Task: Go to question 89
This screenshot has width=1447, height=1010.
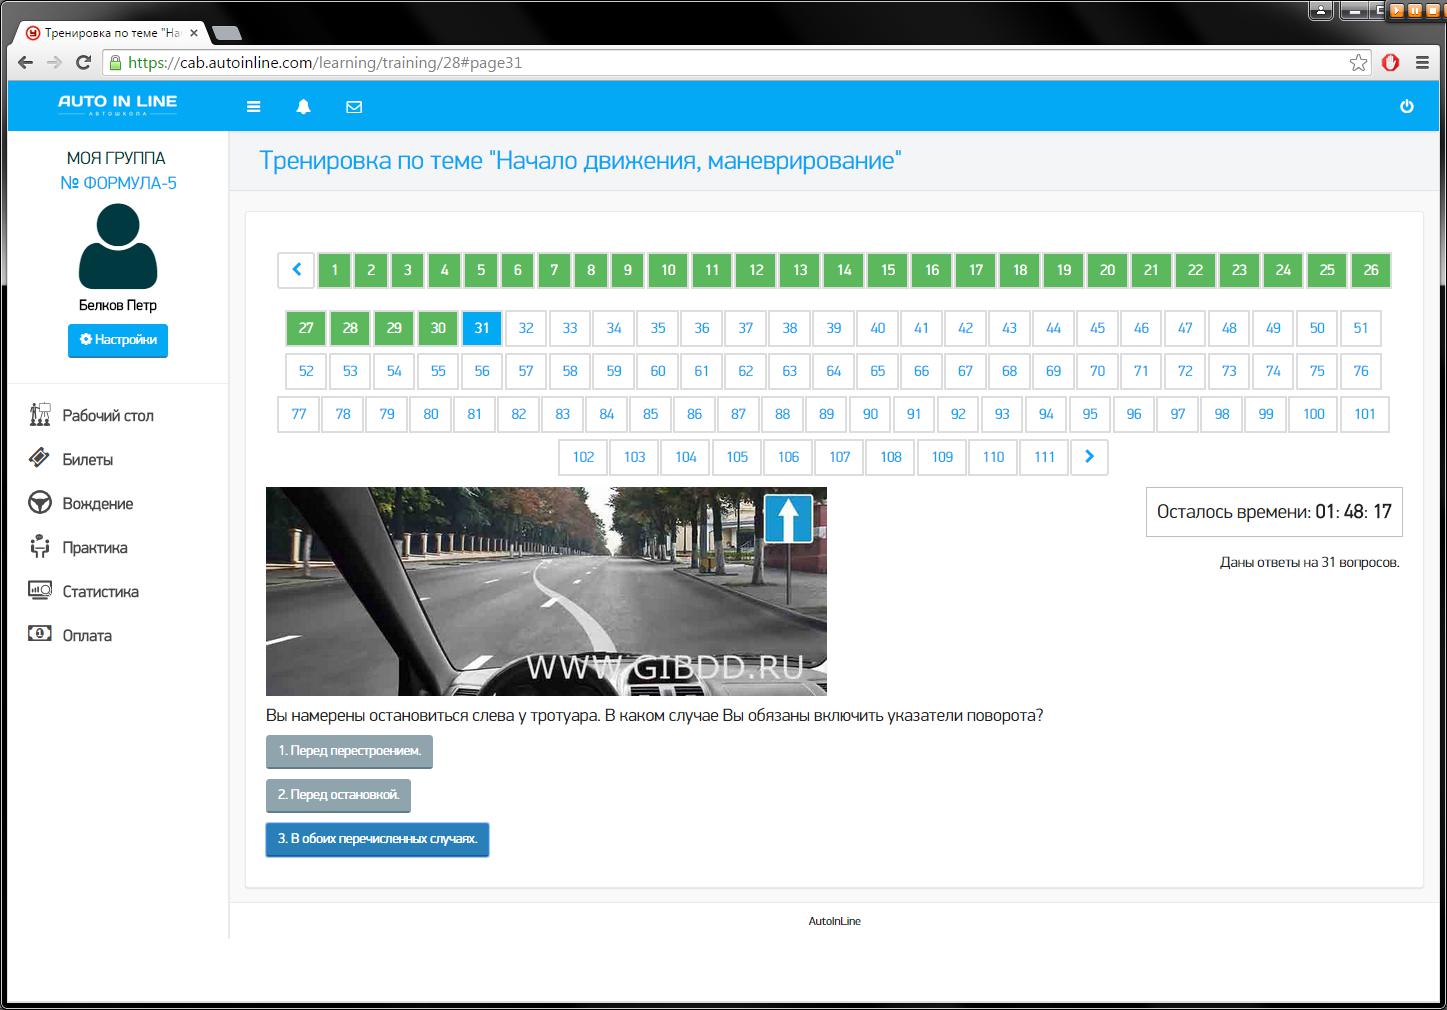Action: coord(826,414)
